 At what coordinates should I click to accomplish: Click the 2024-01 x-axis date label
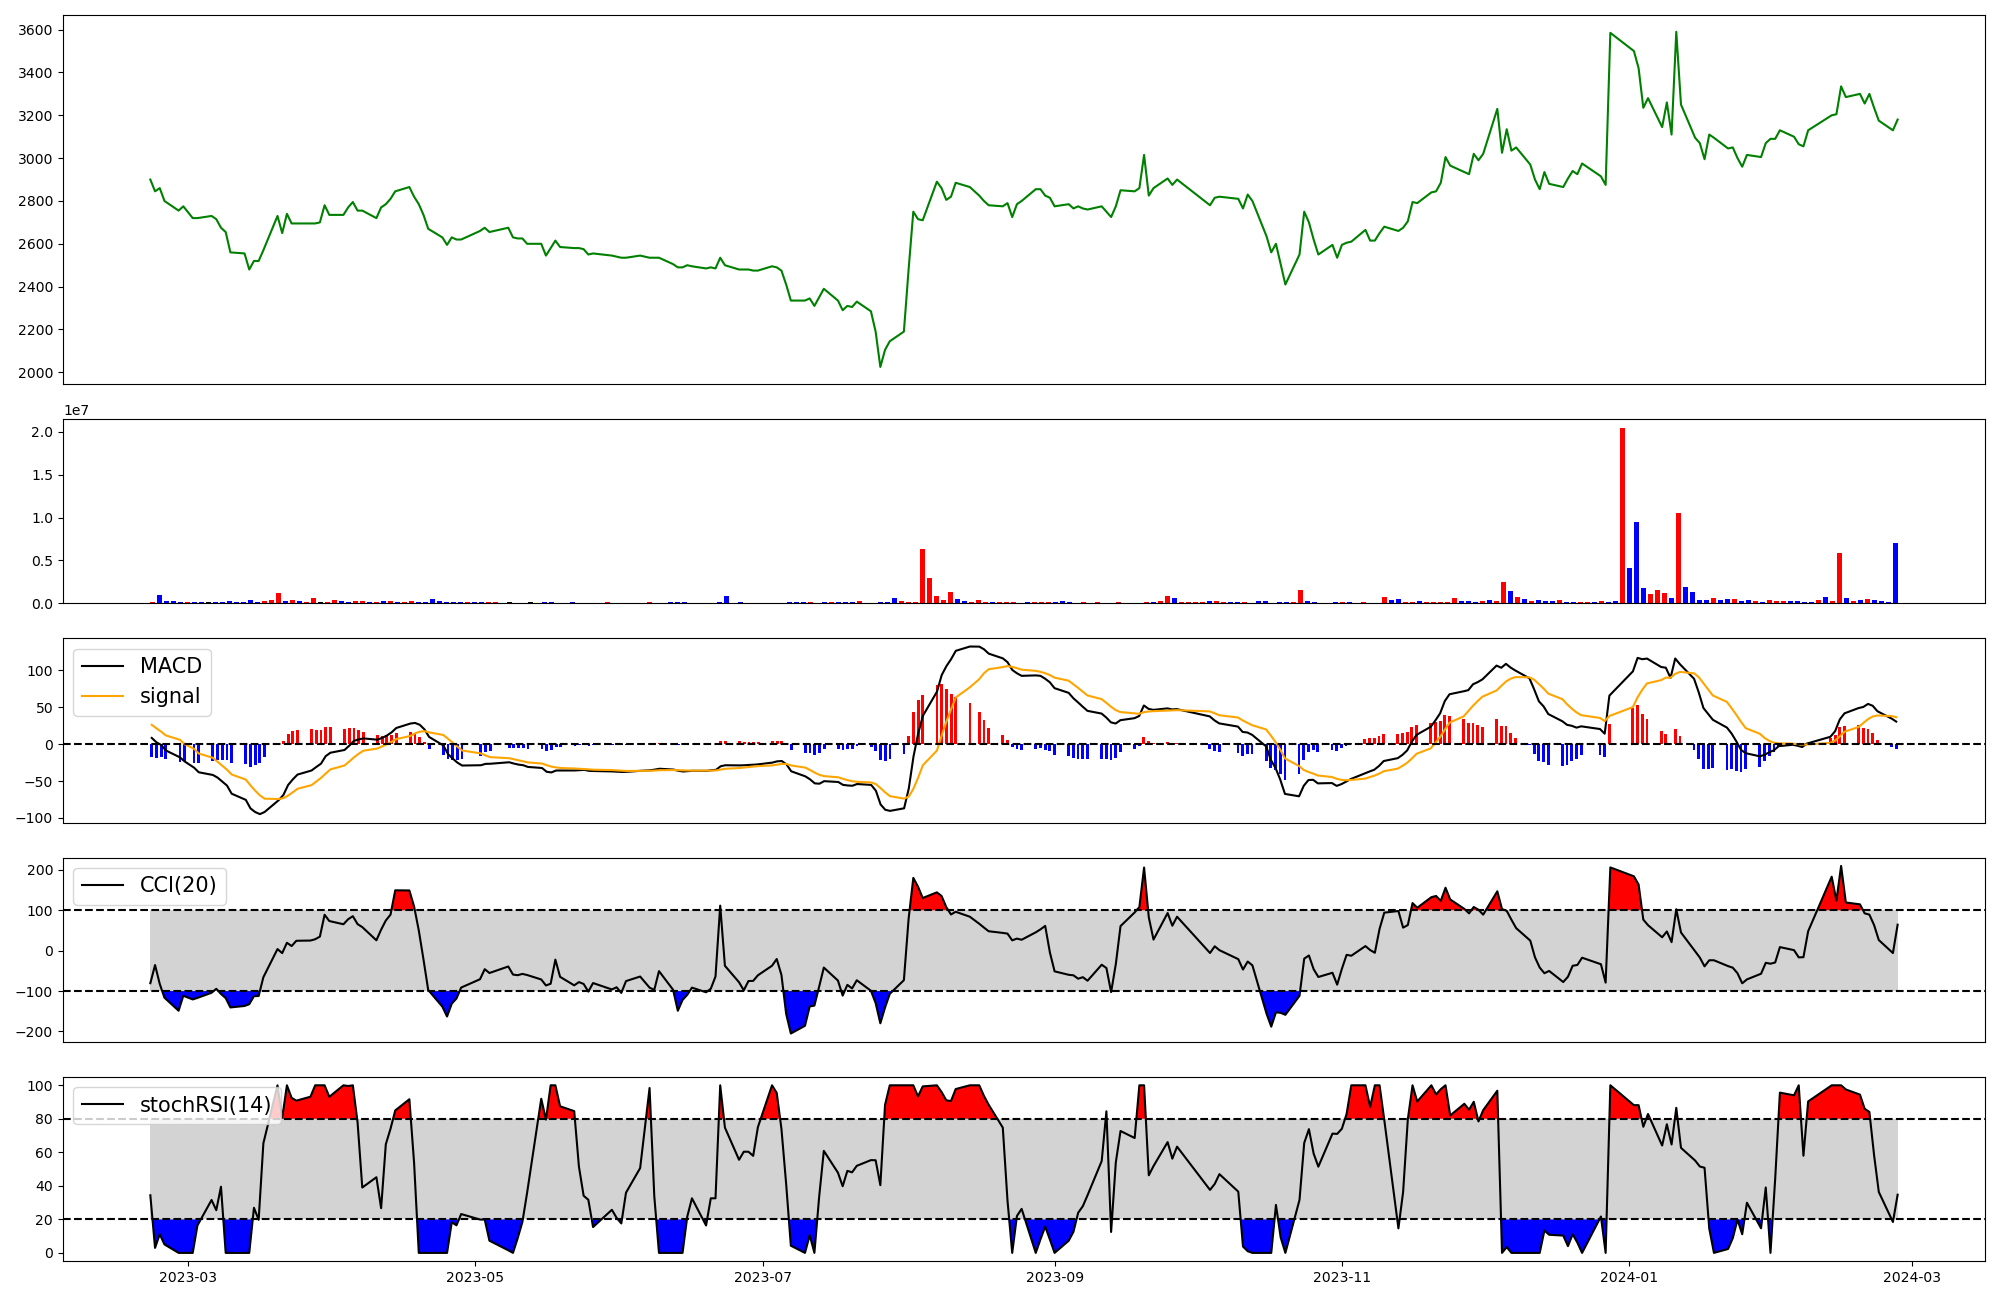(1629, 1277)
